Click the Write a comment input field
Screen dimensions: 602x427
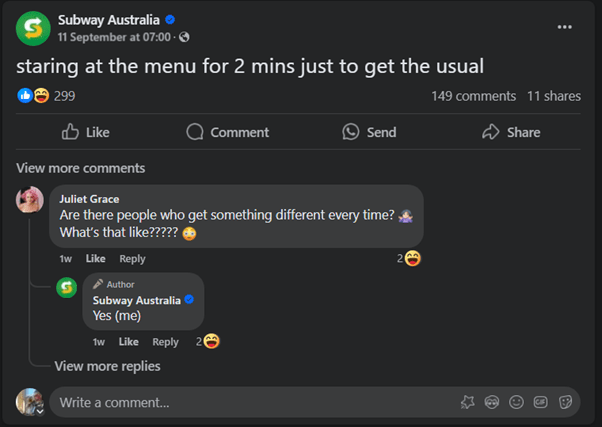[x=250, y=402]
